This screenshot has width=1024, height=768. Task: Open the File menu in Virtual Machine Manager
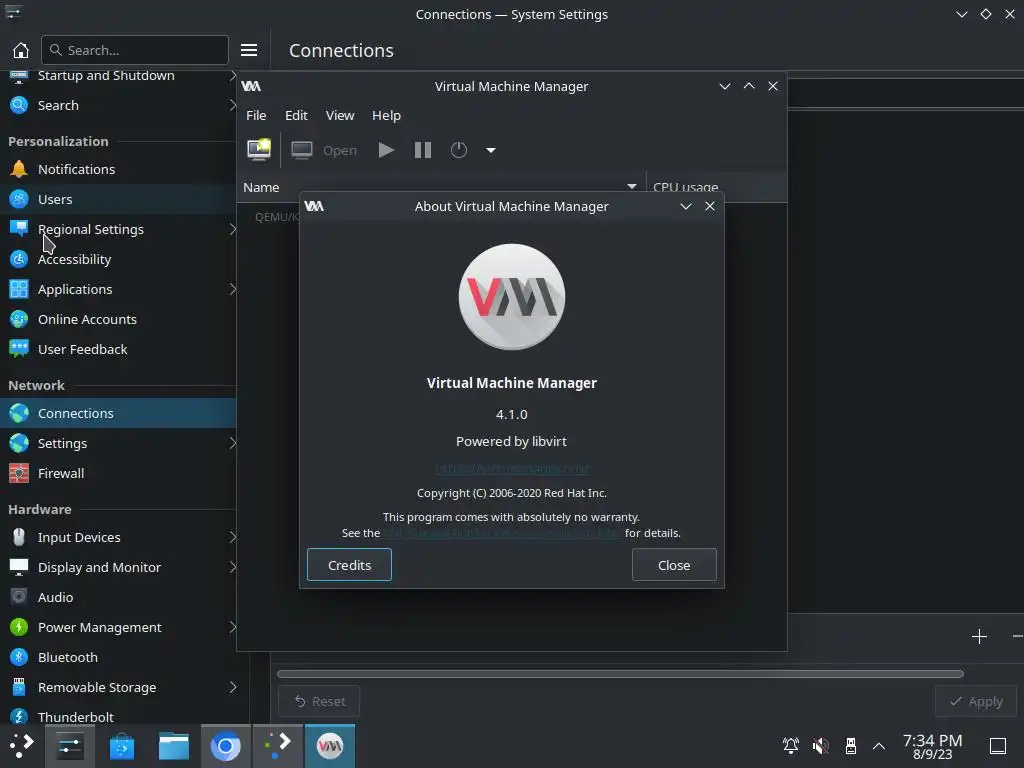[x=256, y=115]
